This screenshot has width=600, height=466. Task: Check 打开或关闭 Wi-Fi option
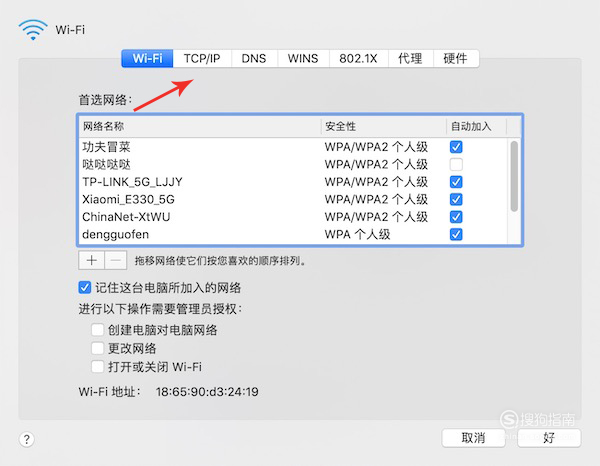point(98,367)
